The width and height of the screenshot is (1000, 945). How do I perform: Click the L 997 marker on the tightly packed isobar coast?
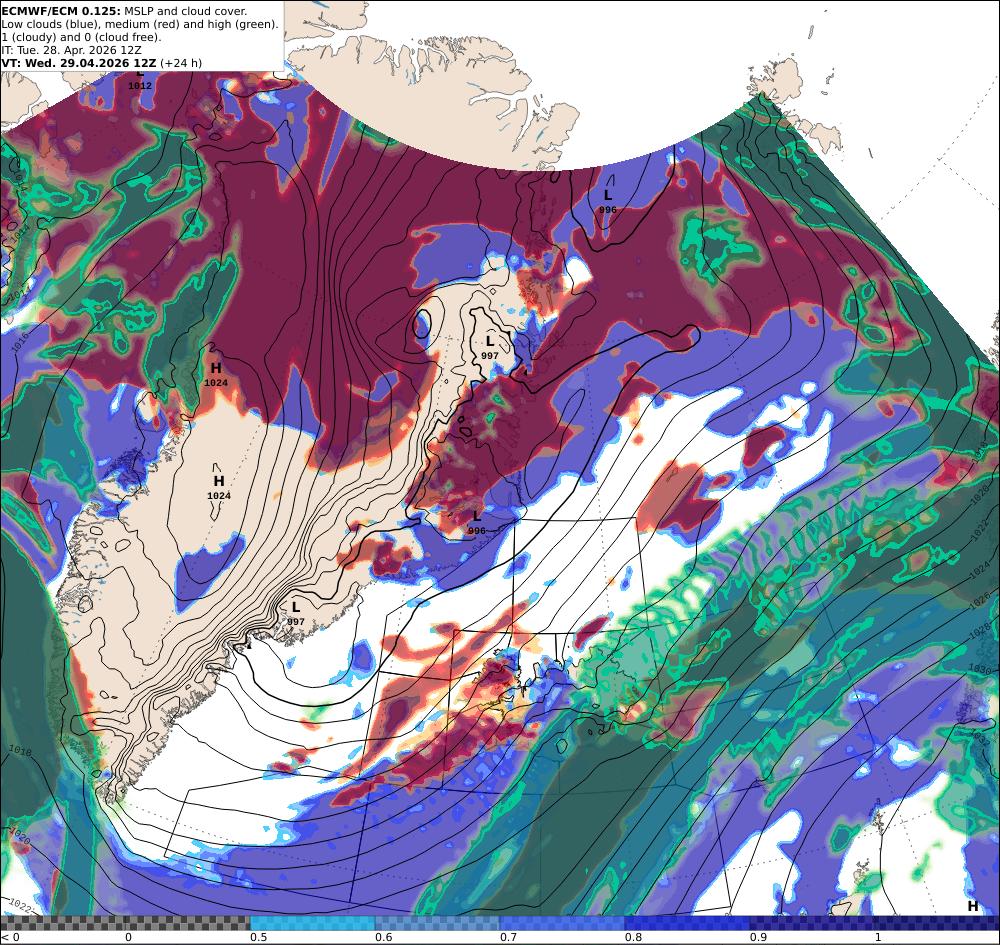295,613
